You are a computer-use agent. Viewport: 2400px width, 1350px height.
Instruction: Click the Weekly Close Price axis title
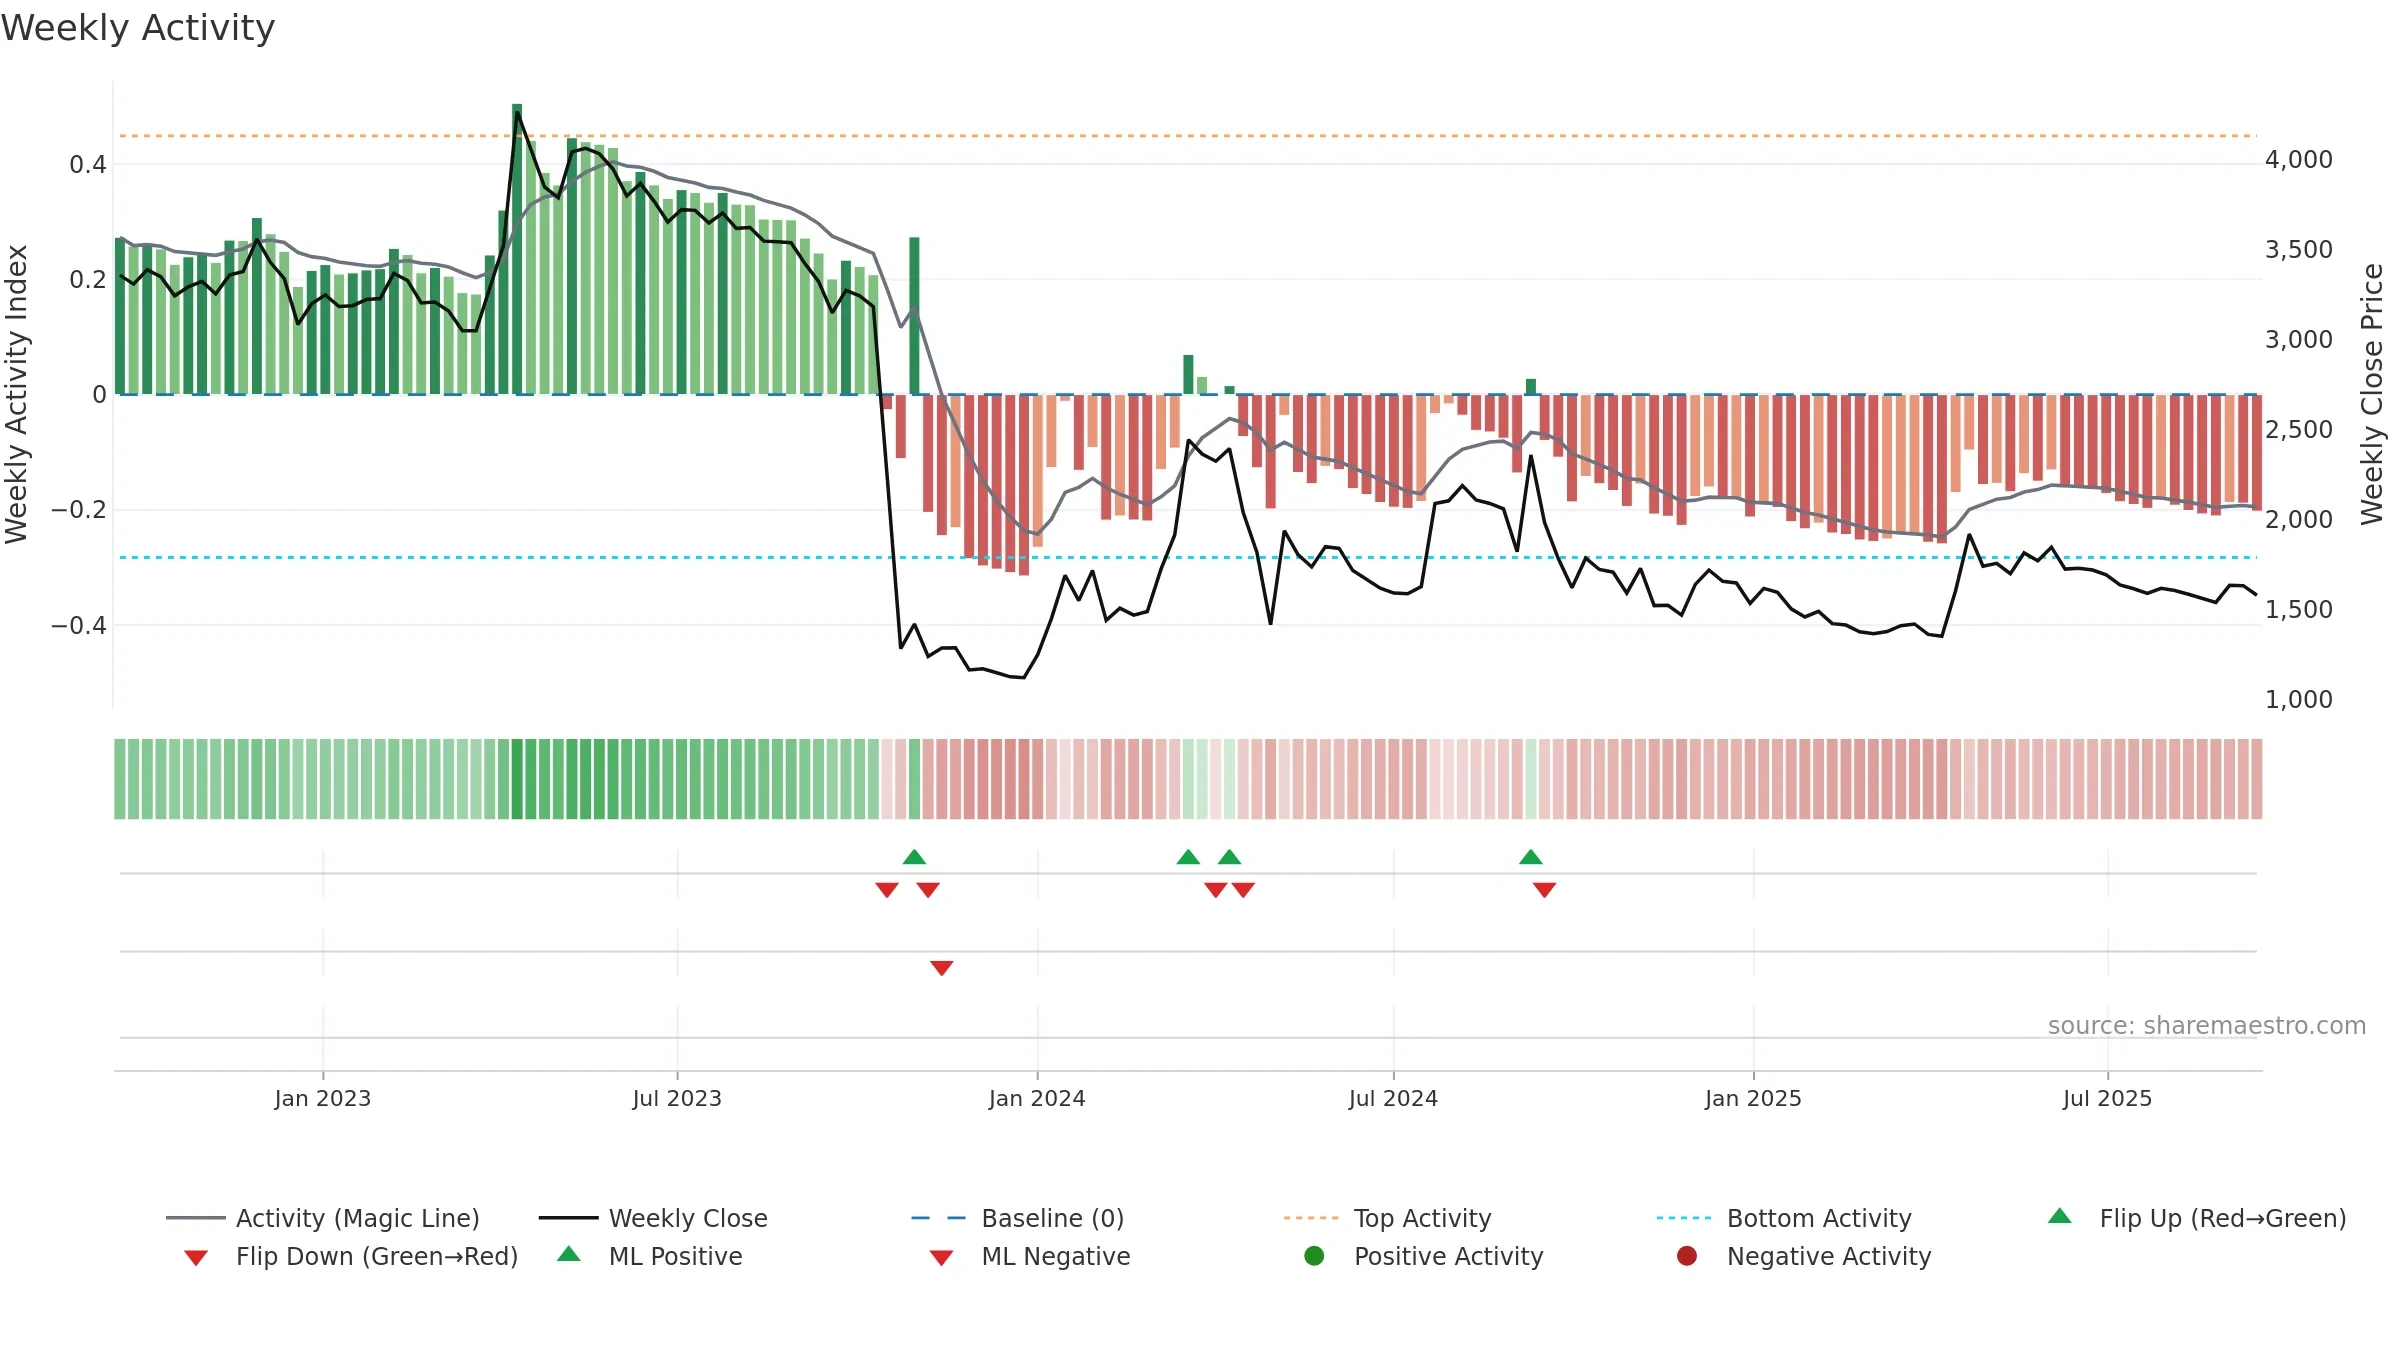2372,394
